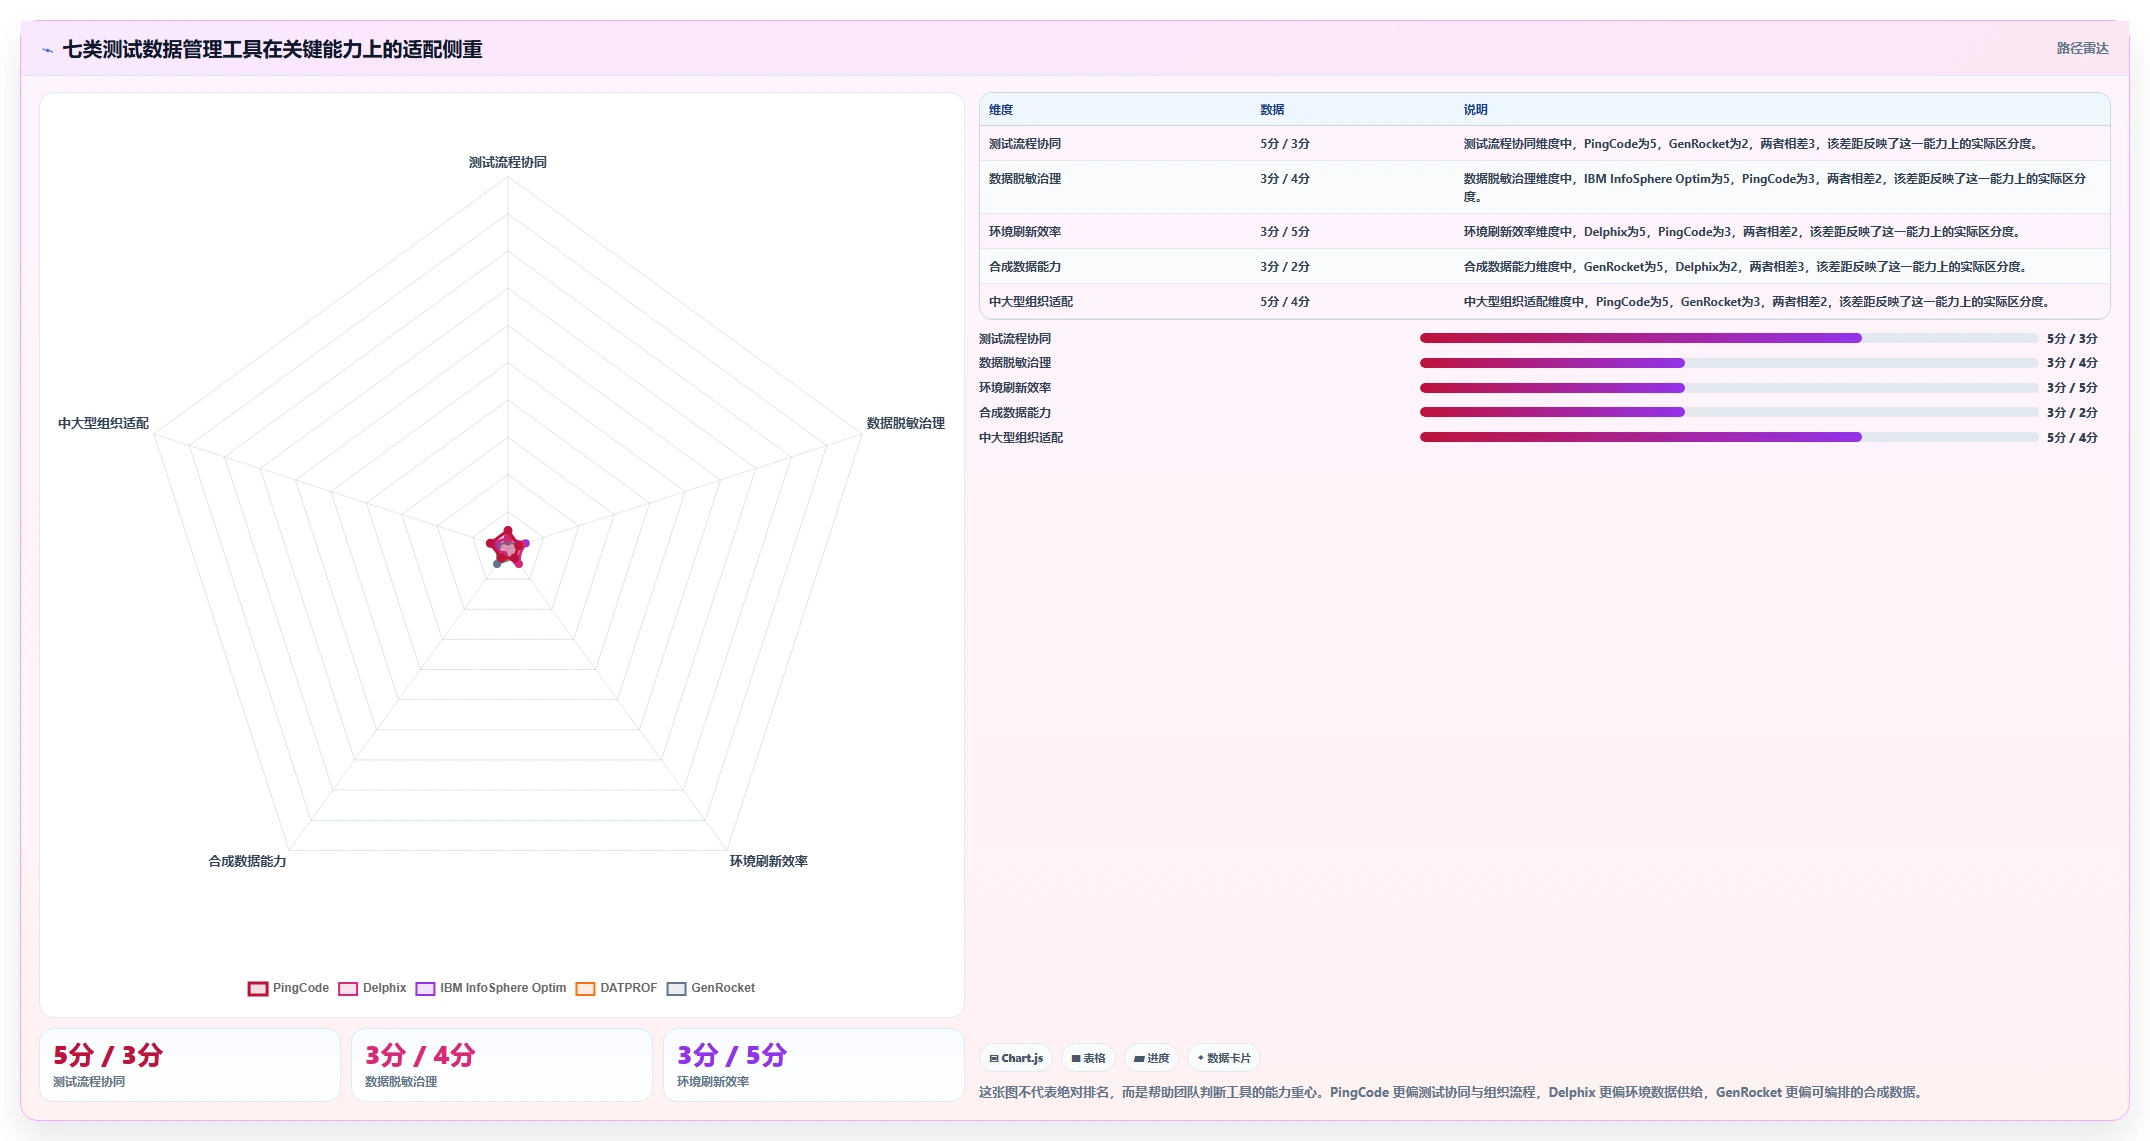The image size is (2150, 1141).
Task: Click the 环境刷新效率 progress bar
Action: 1729,388
